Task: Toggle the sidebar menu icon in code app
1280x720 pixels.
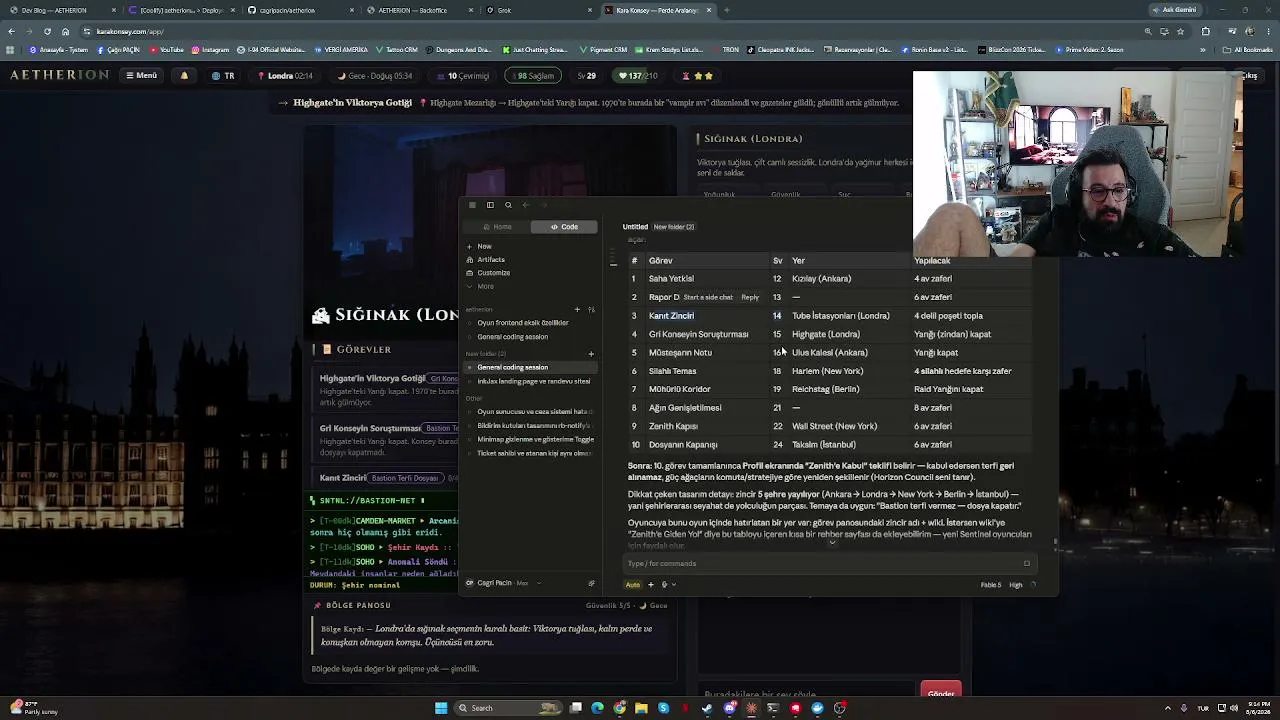Action: coord(472,205)
